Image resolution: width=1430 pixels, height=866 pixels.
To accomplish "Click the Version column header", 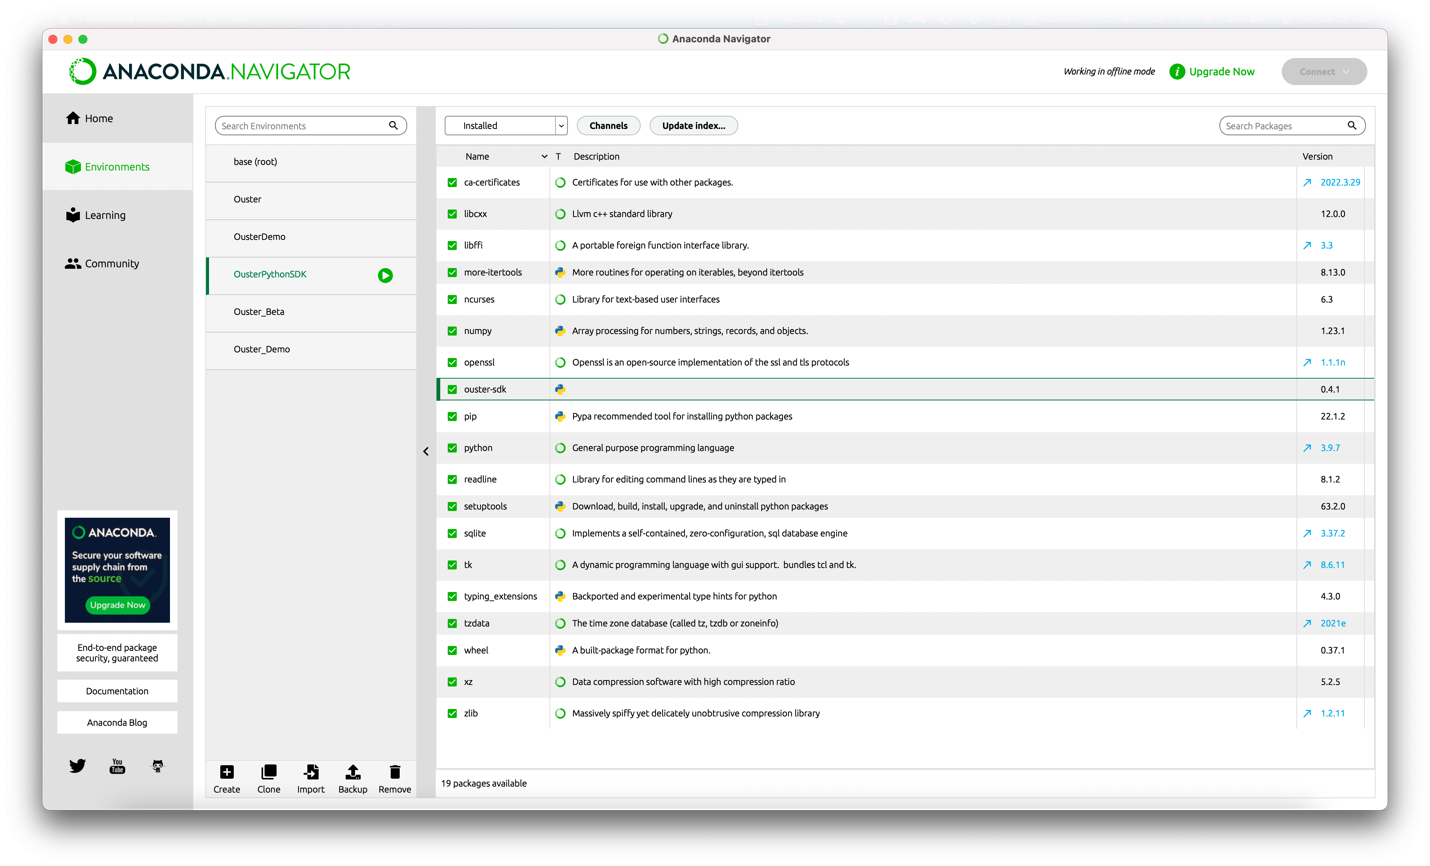I will [1317, 157].
